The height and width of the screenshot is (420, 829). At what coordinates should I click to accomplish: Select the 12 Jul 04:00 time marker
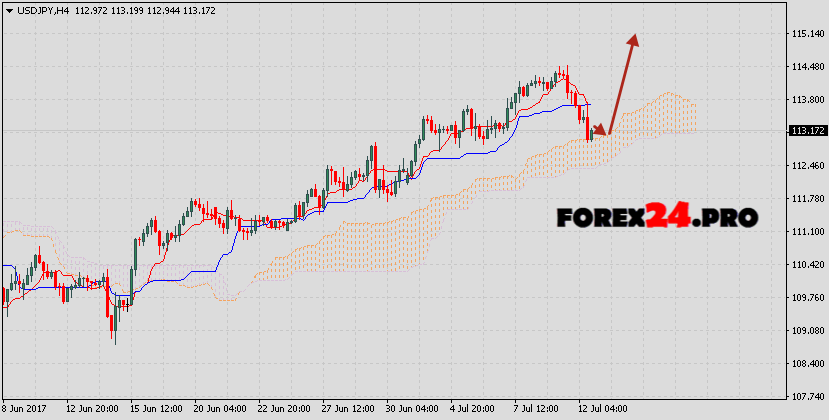606,409
